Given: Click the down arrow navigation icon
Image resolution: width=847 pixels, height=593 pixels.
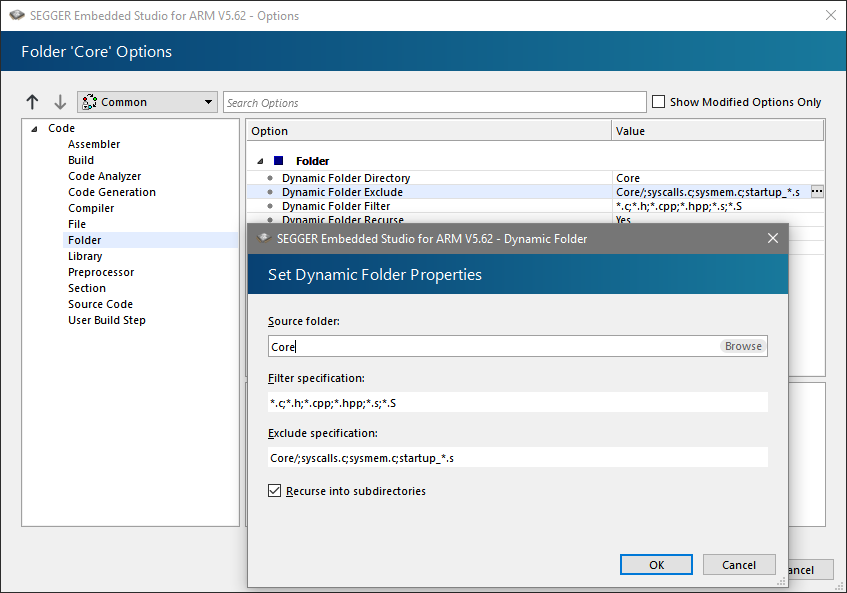Looking at the screenshot, I should click(x=60, y=102).
